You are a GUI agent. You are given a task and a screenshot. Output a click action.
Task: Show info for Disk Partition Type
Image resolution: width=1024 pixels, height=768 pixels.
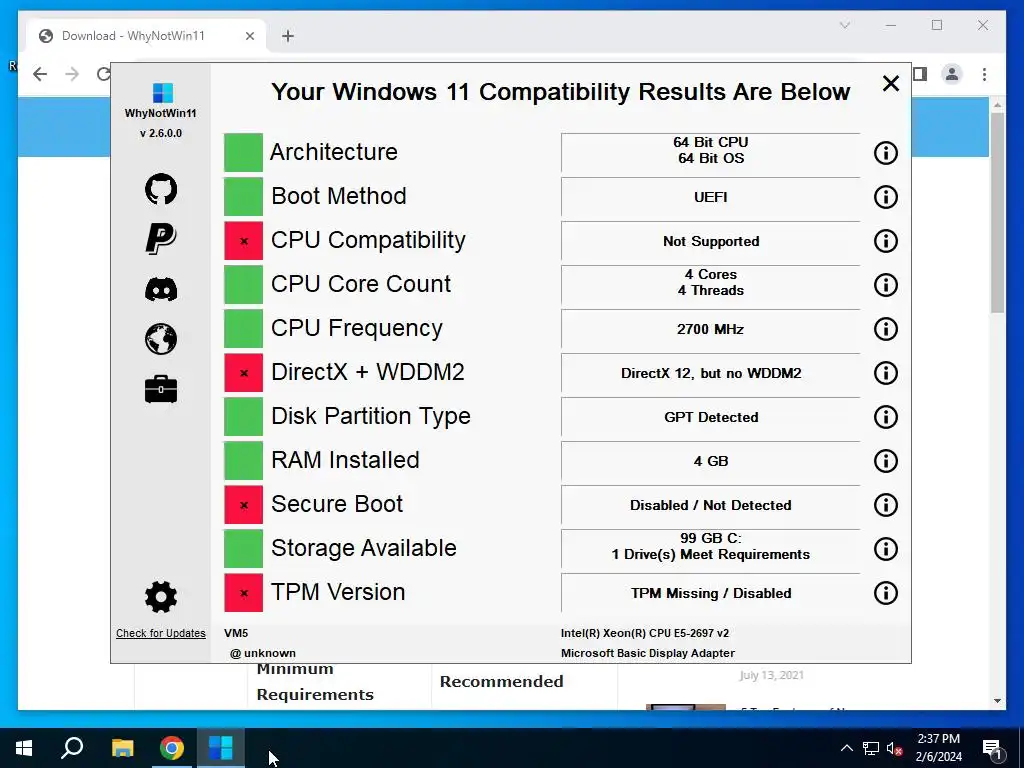(x=886, y=417)
